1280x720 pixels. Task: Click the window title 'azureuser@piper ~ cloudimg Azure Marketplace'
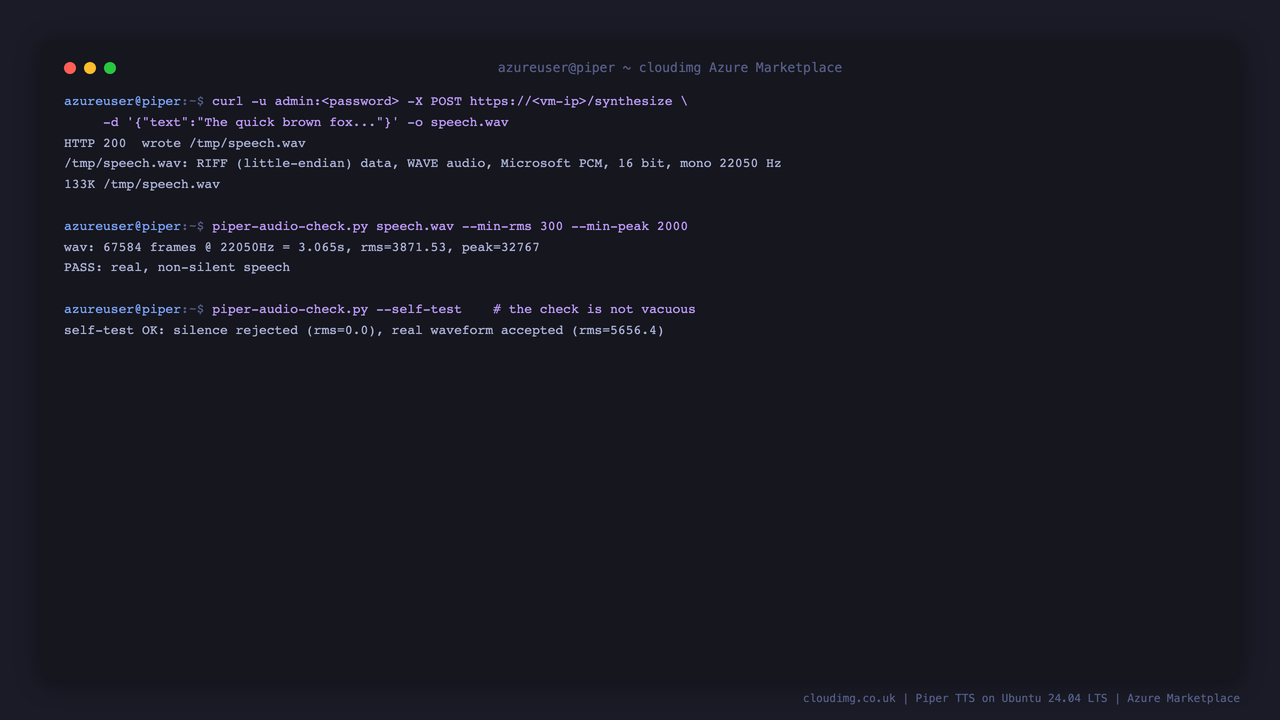(x=670, y=68)
